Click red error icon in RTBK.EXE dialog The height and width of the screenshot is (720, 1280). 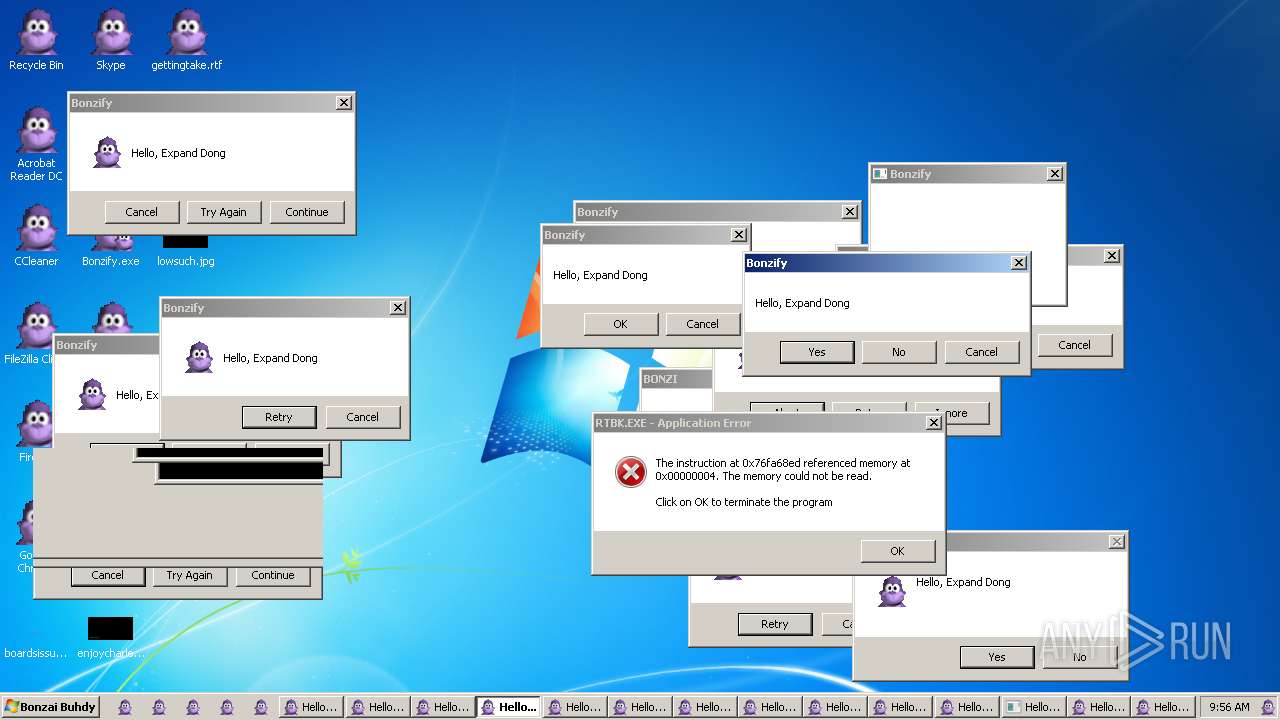pyautogui.click(x=631, y=472)
